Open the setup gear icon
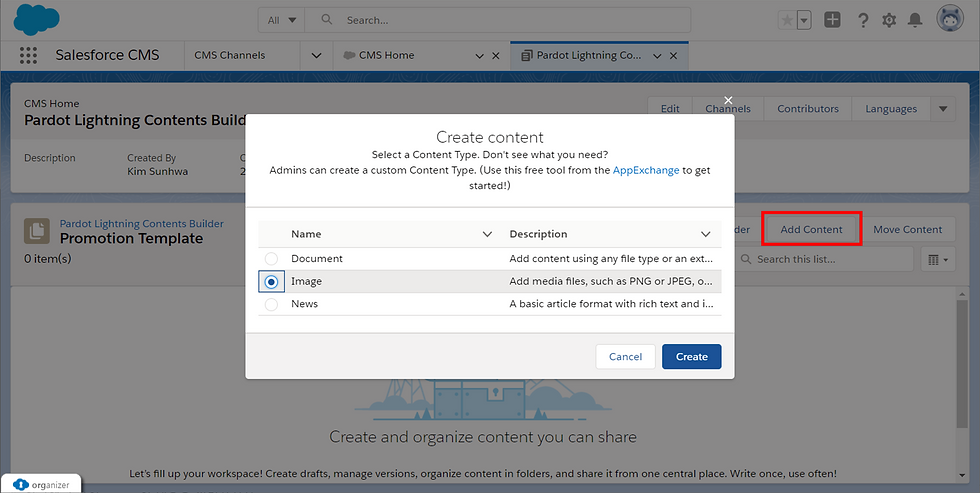The width and height of the screenshot is (980, 493). click(889, 20)
